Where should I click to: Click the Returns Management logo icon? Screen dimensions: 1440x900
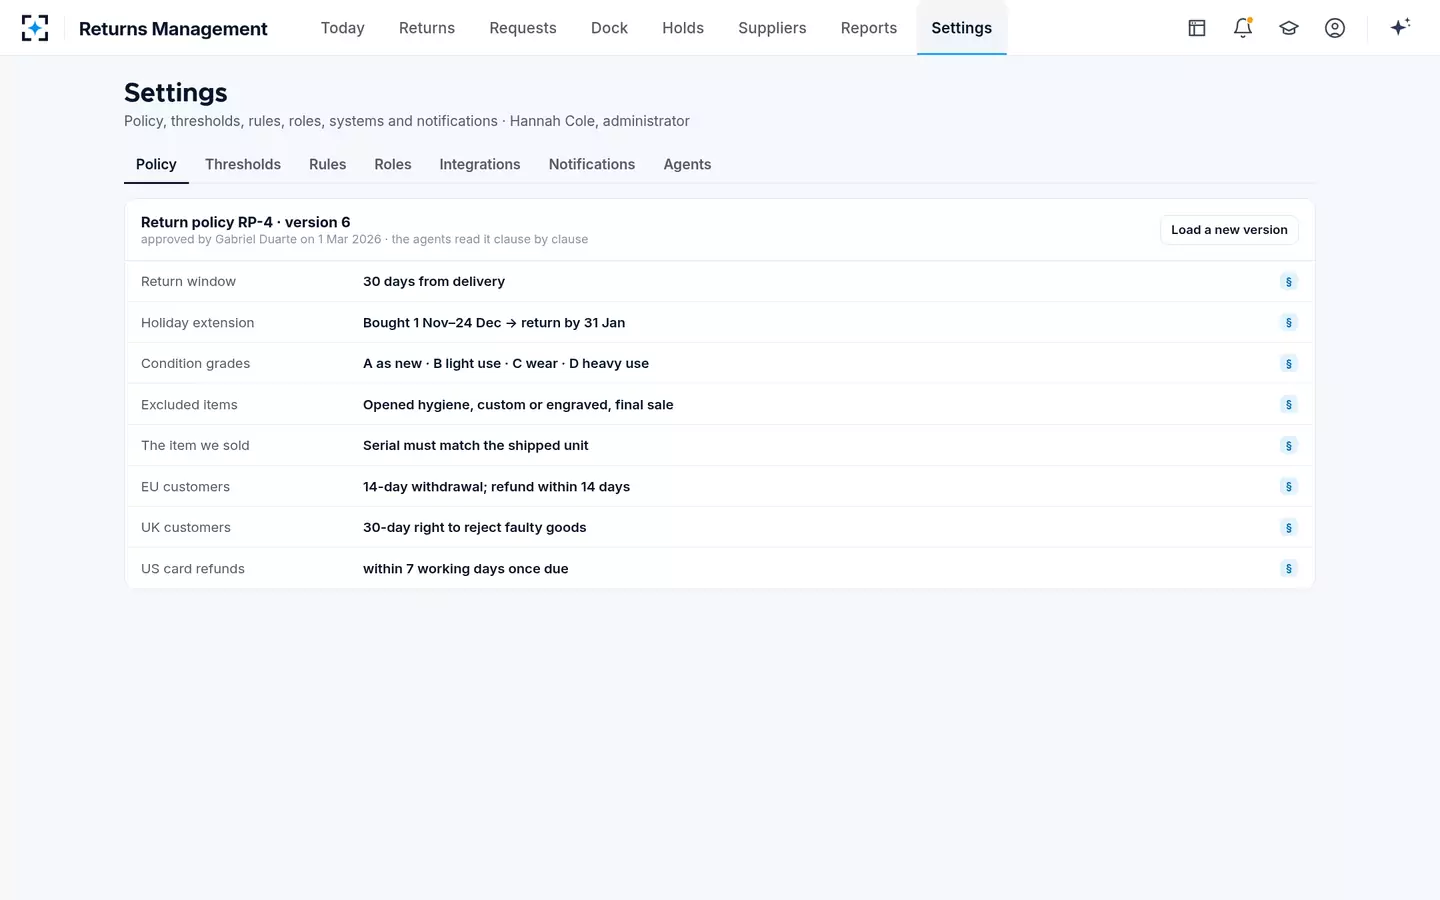click(35, 28)
